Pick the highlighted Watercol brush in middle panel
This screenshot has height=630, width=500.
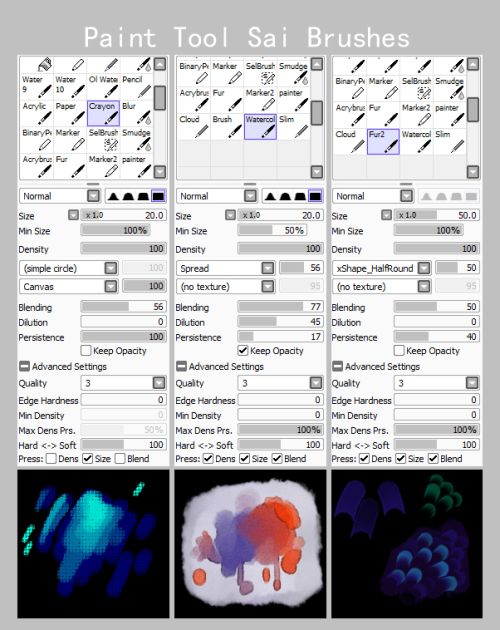[x=260, y=127]
